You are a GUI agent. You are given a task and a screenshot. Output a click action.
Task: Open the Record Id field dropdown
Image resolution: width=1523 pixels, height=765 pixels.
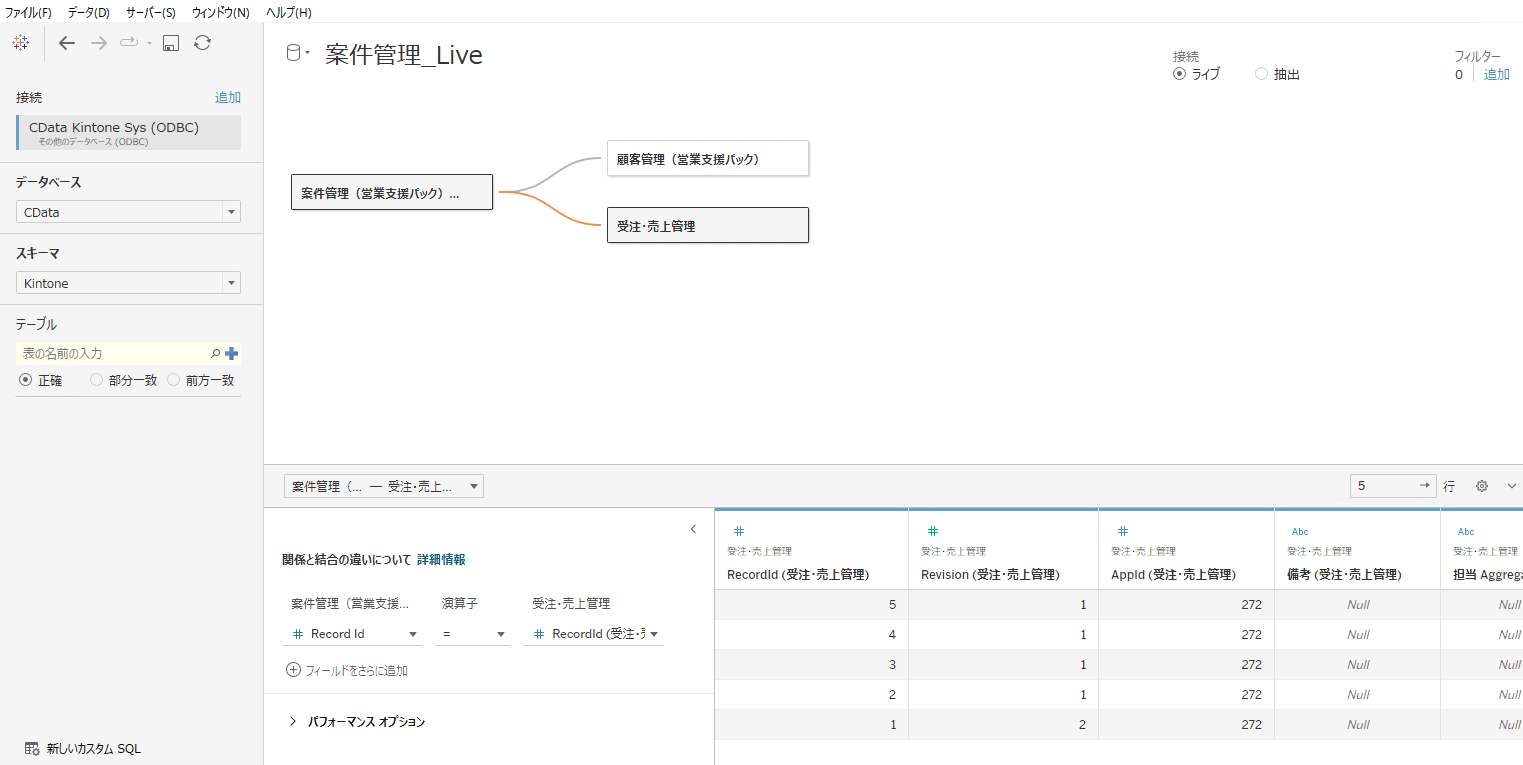pyautogui.click(x=355, y=634)
